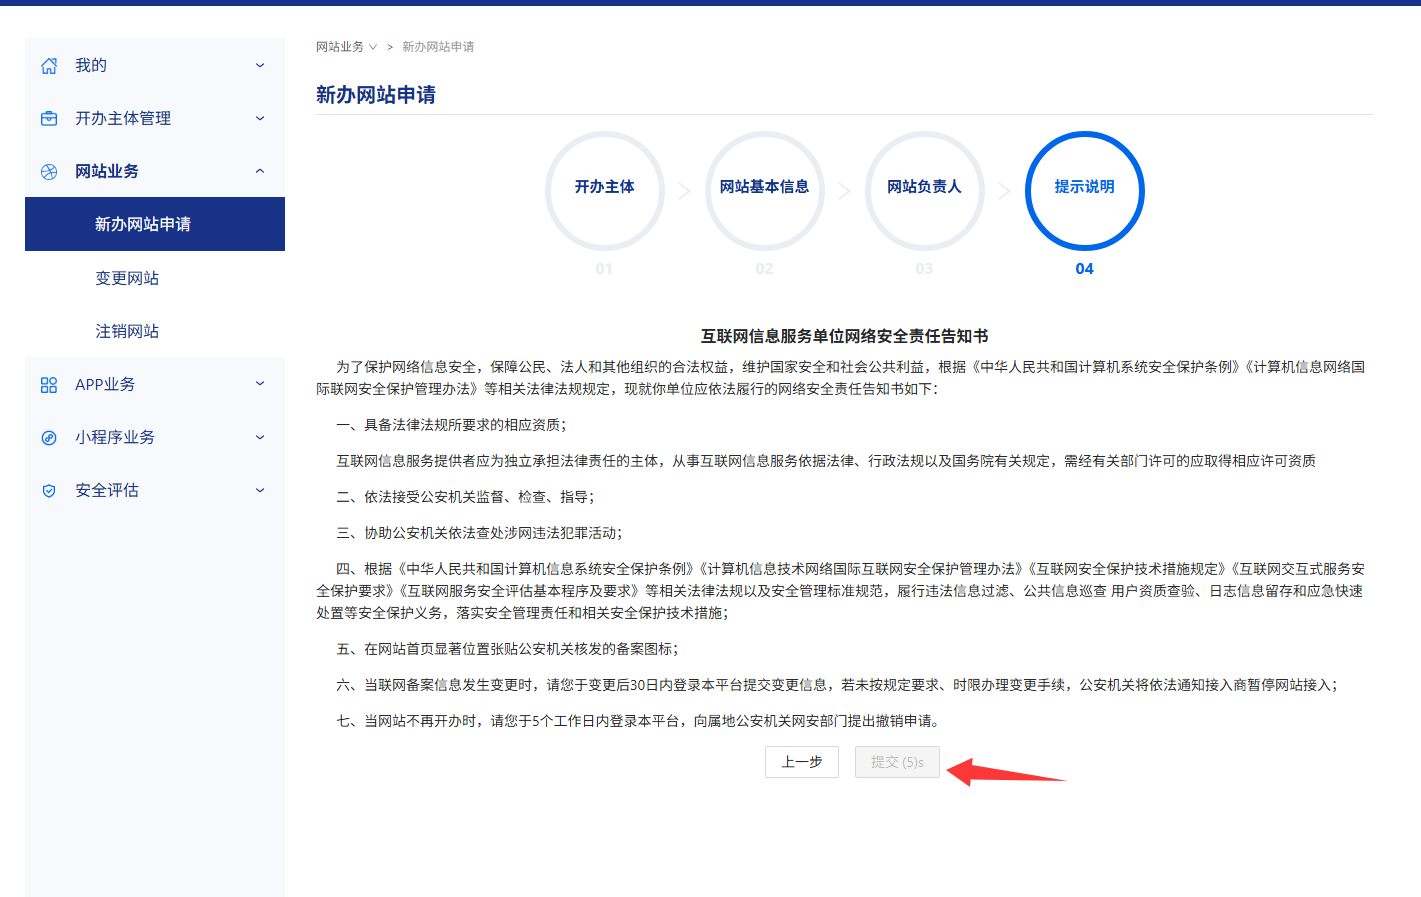Viewport: 1421px width, 897px height.
Task: Select the compass icon beside 小程序业务
Action: coord(48,437)
